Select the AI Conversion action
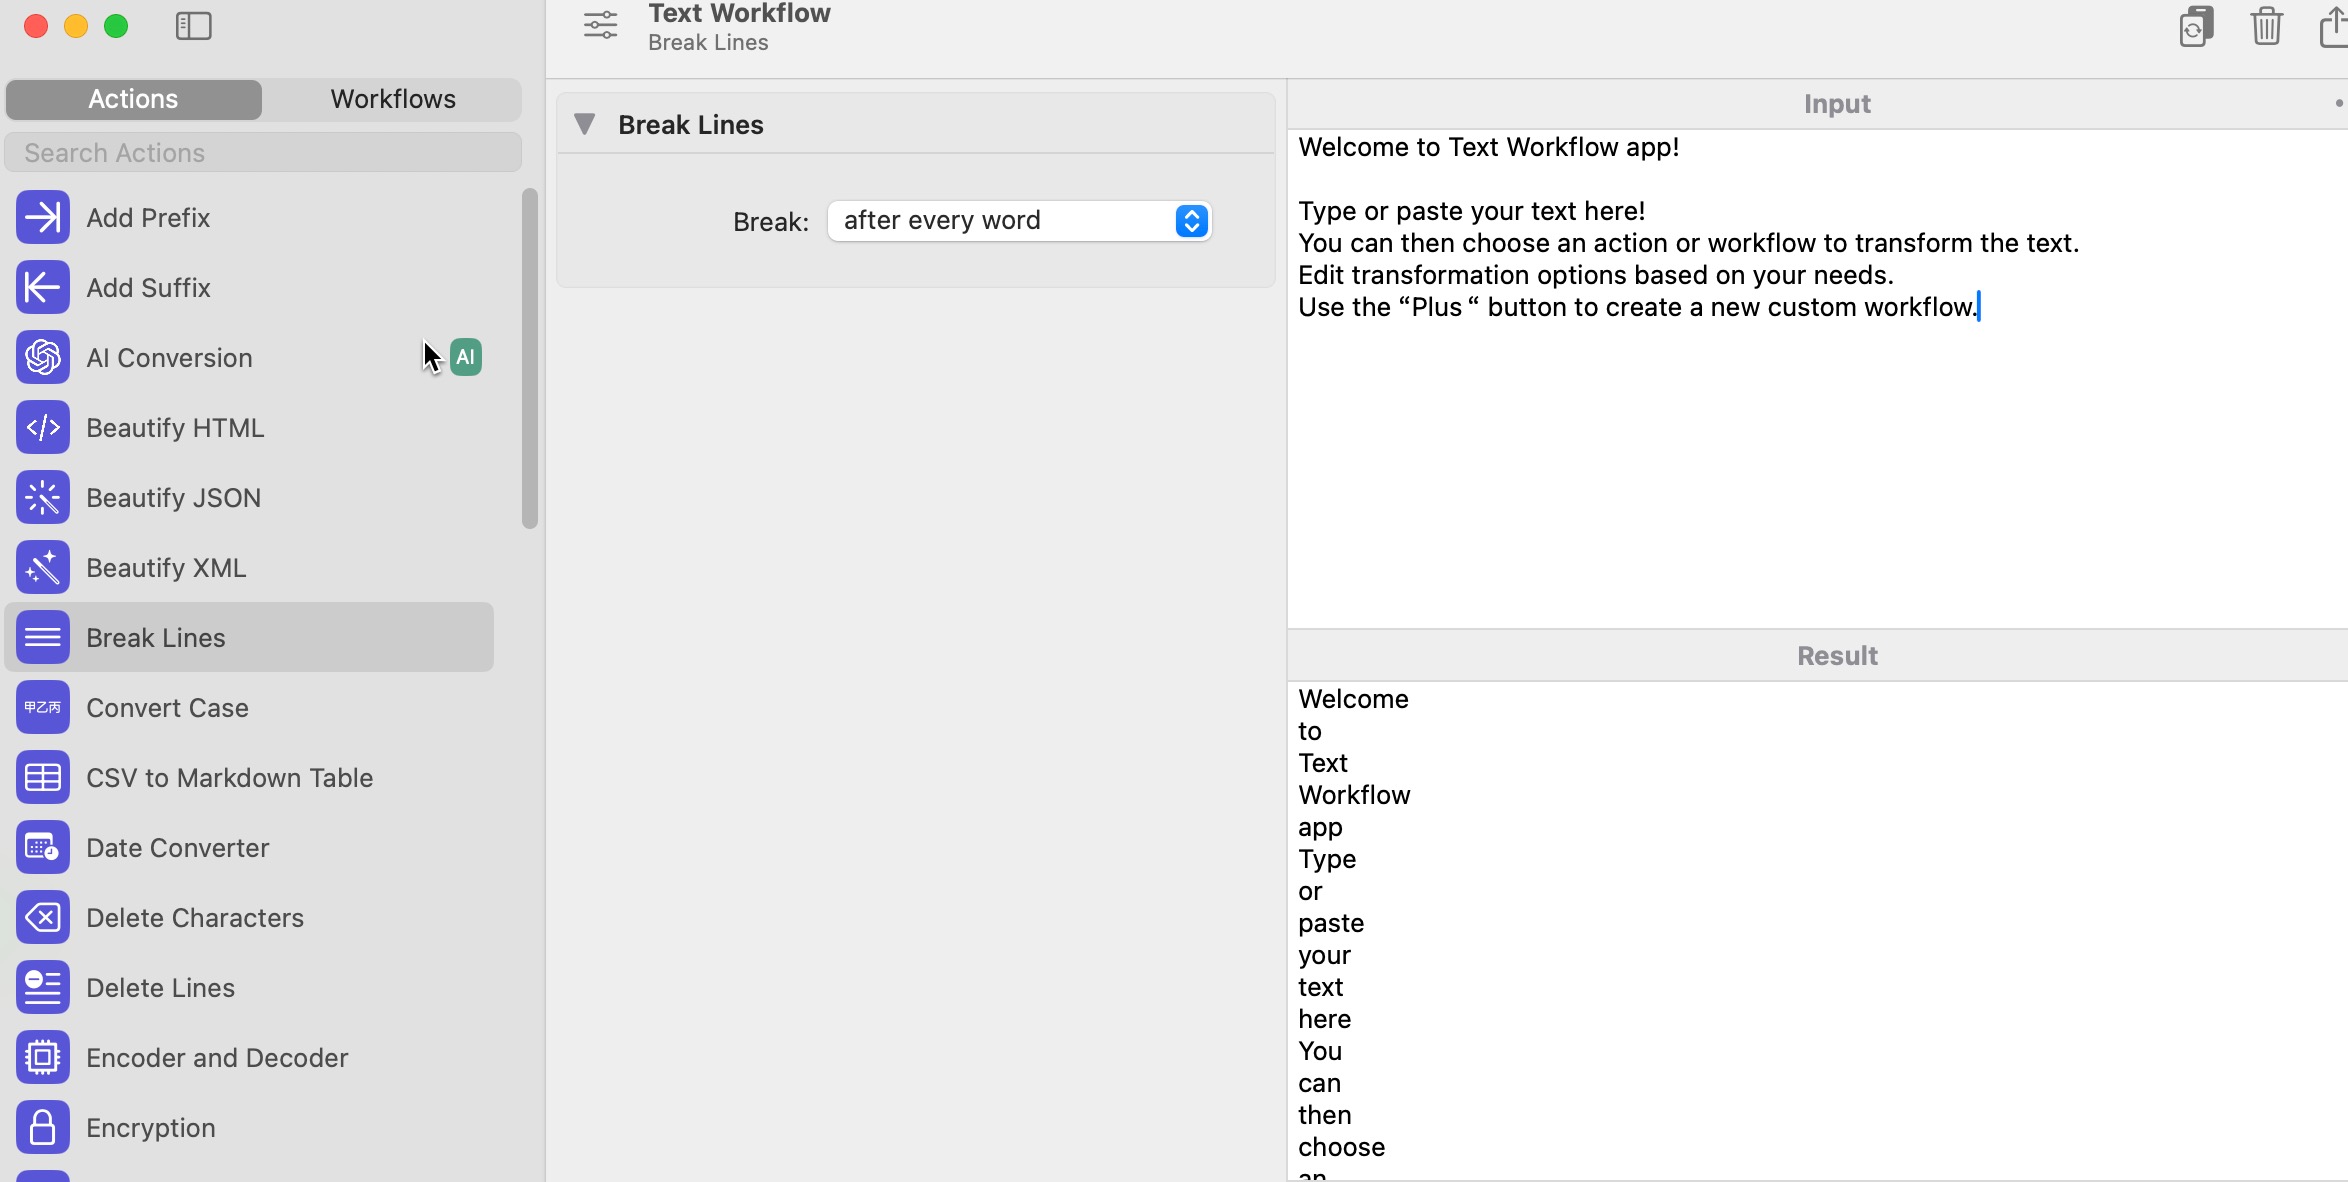Viewport: 2348px width, 1182px height. [249, 357]
